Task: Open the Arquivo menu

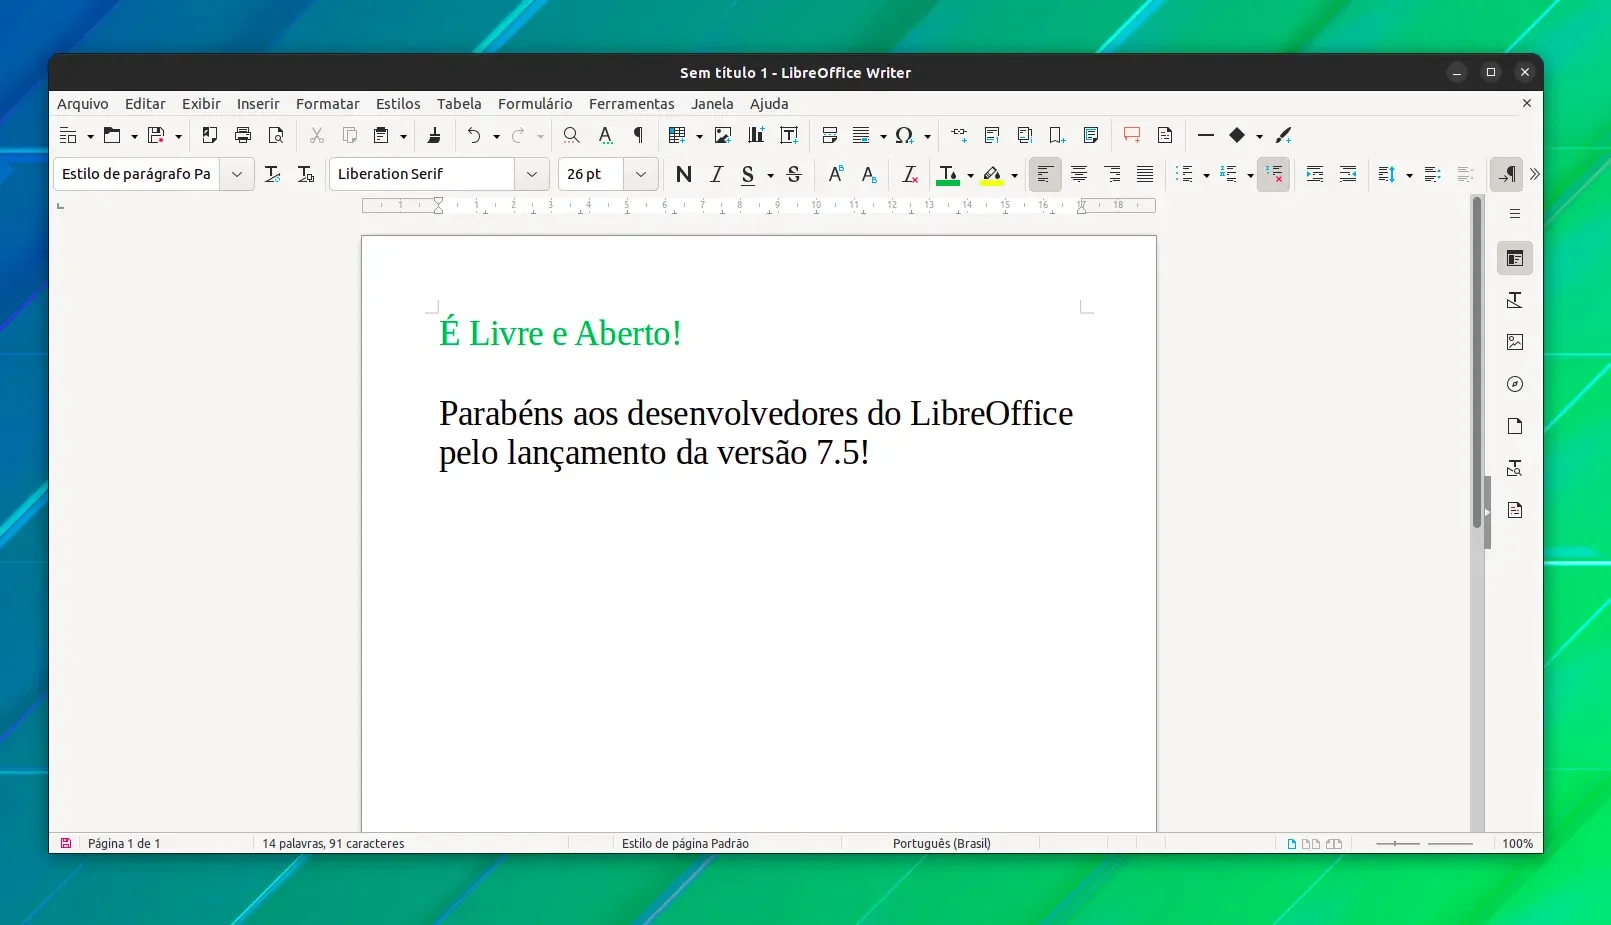Action: tap(83, 104)
